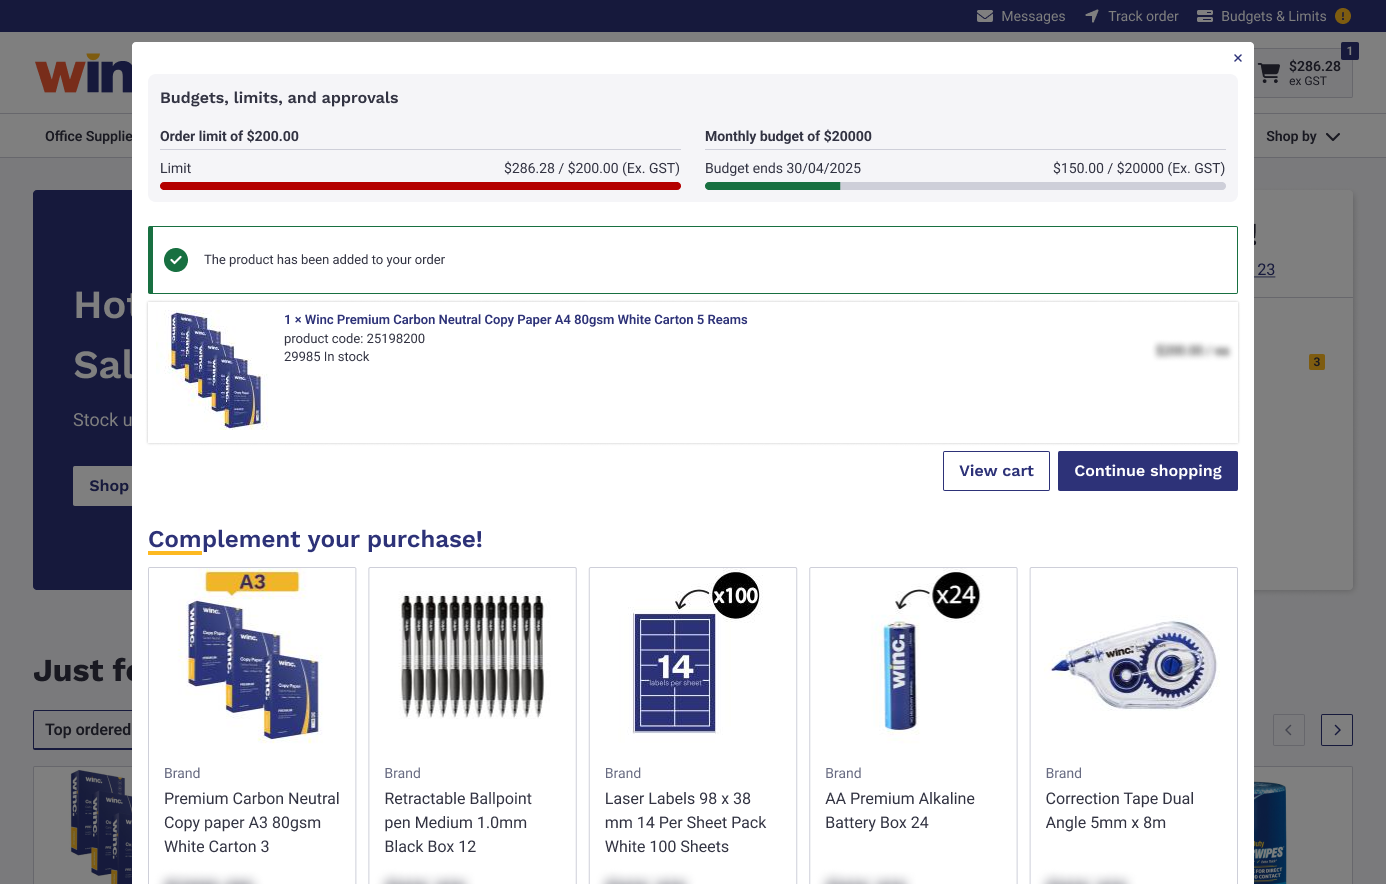Screen dimensions: 1386x884
Task: Click the Winc logo in background header
Action: tap(84, 74)
